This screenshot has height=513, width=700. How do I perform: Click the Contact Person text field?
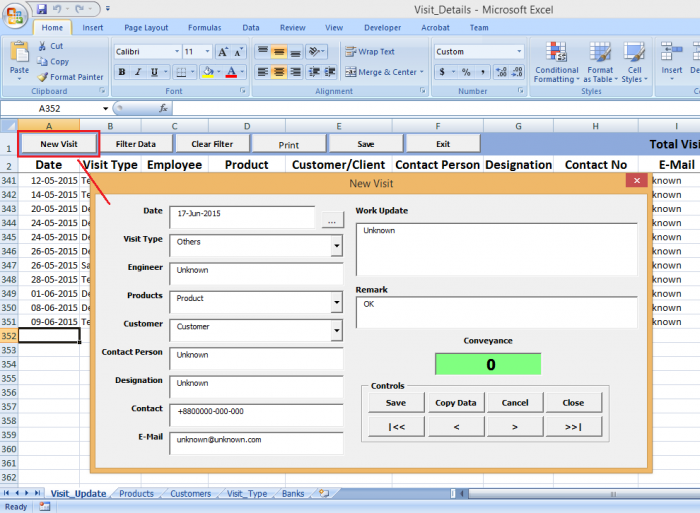[x=255, y=356]
